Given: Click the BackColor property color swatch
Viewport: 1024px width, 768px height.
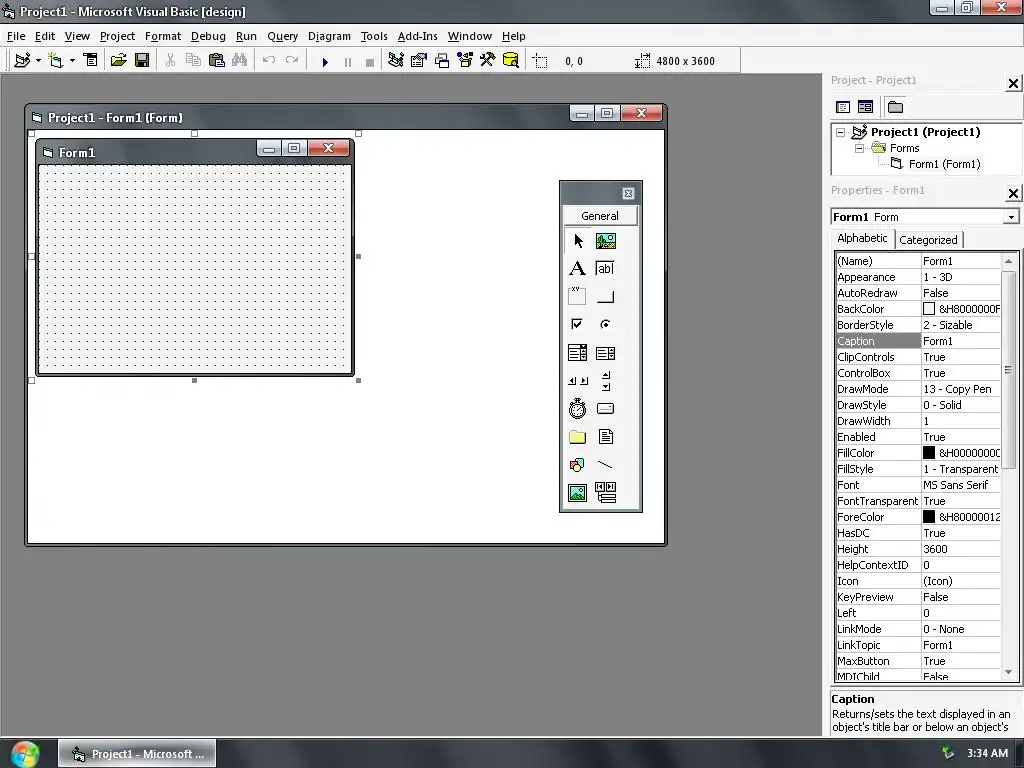Looking at the screenshot, I should coord(929,309).
